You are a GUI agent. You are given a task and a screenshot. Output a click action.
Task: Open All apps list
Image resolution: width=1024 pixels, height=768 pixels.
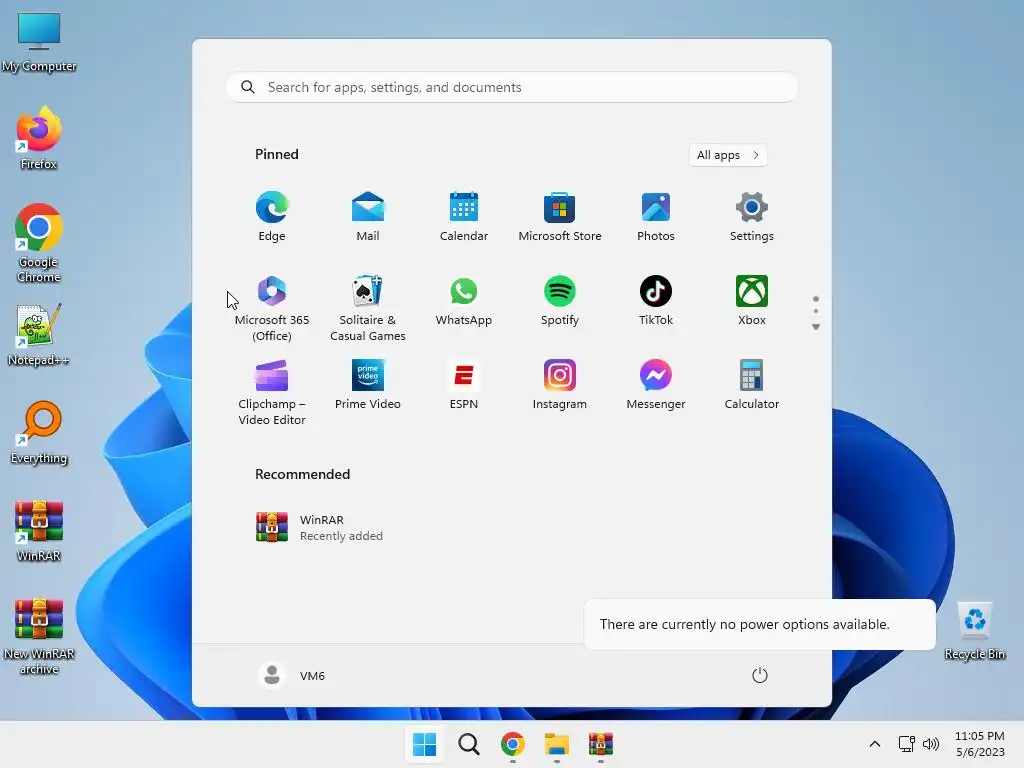[x=728, y=155]
